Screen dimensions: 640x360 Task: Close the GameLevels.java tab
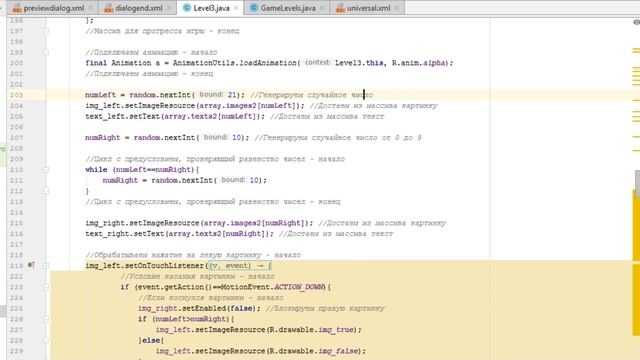click(322, 8)
